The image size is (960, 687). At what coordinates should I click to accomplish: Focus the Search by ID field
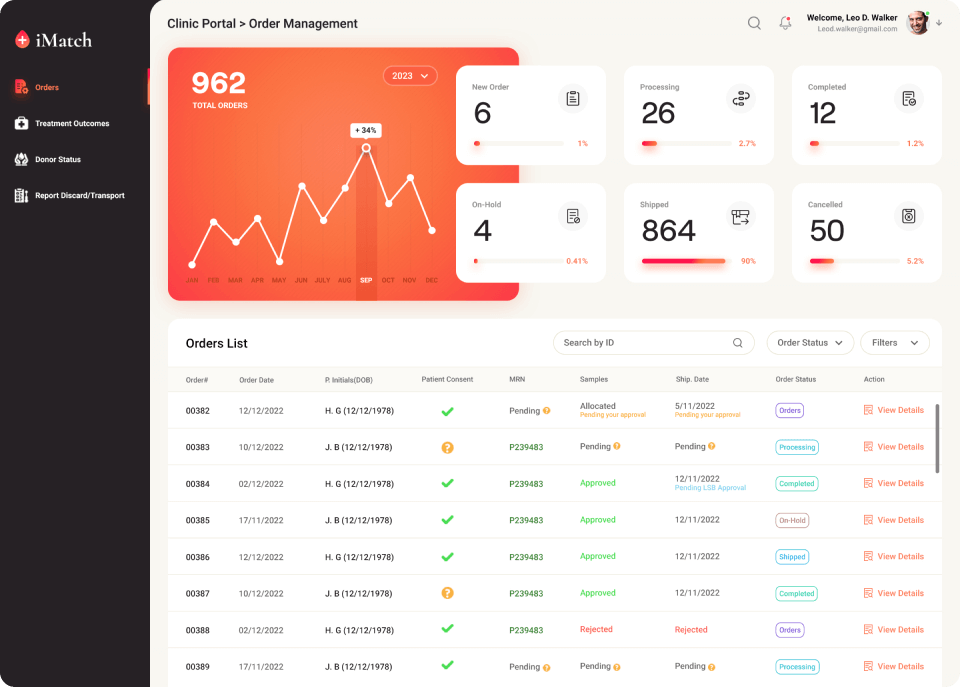tap(653, 343)
